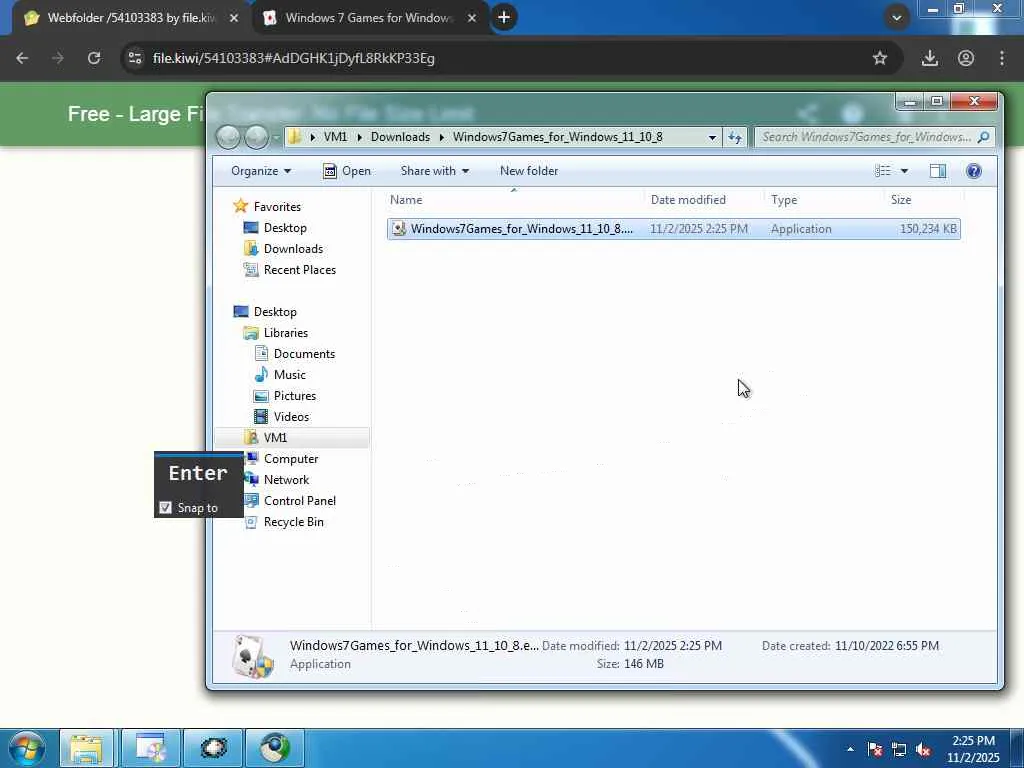Open Control Panel from navigation tree
The image size is (1024, 768).
[x=299, y=501]
